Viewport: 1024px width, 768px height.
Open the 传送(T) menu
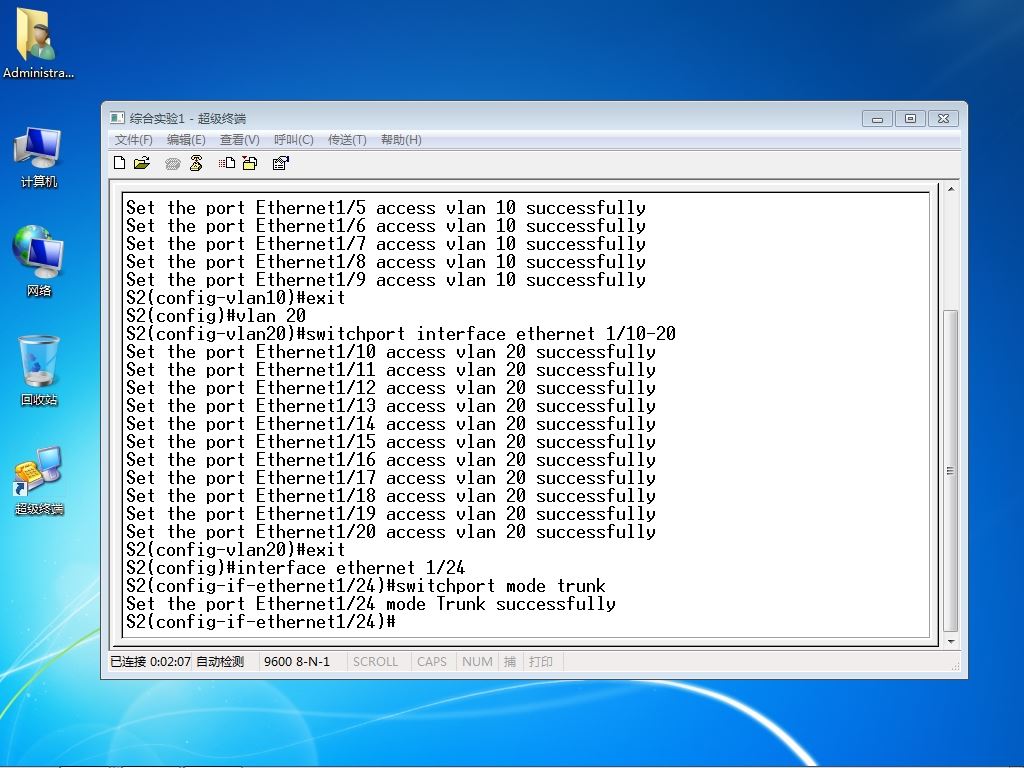tap(347, 140)
